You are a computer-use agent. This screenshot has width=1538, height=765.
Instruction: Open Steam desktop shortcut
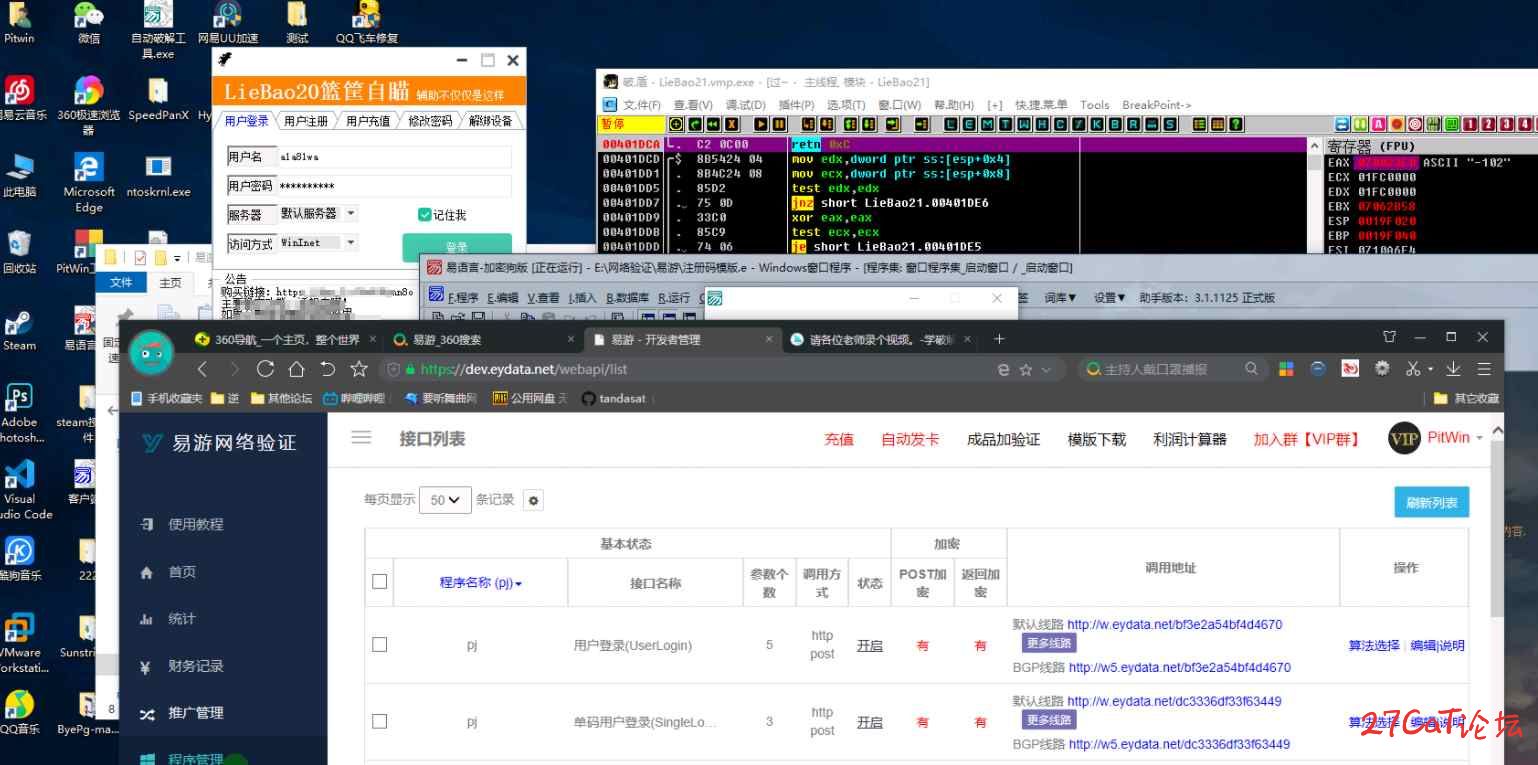coord(19,332)
